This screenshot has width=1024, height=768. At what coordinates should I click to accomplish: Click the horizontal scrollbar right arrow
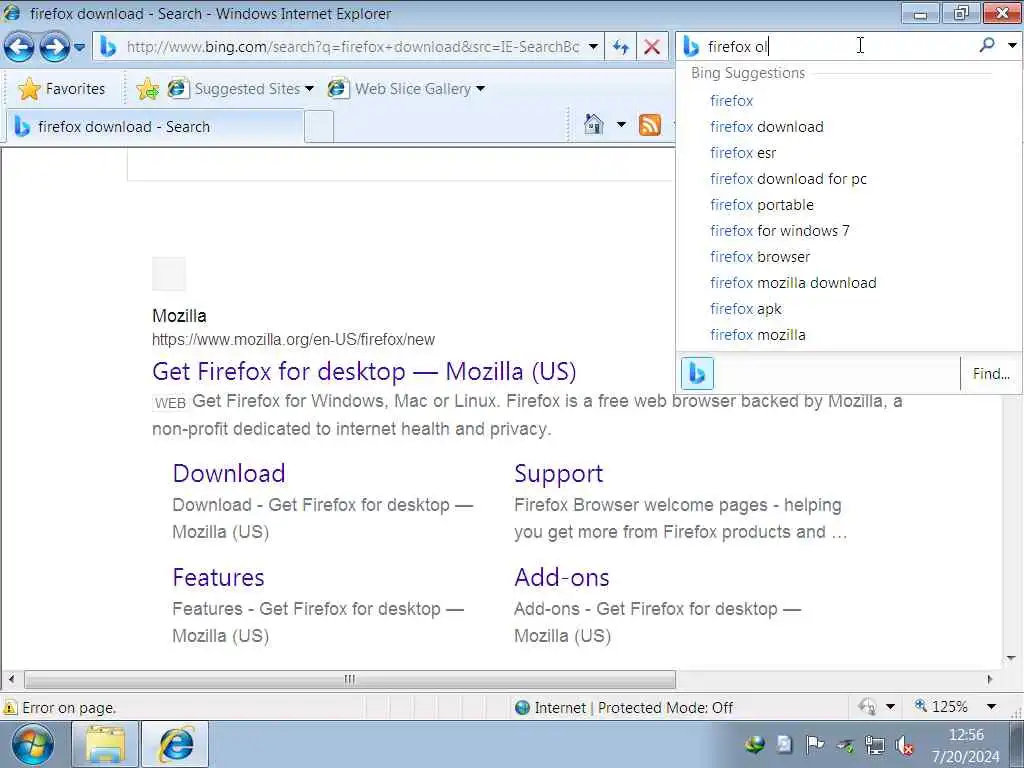[x=990, y=679]
